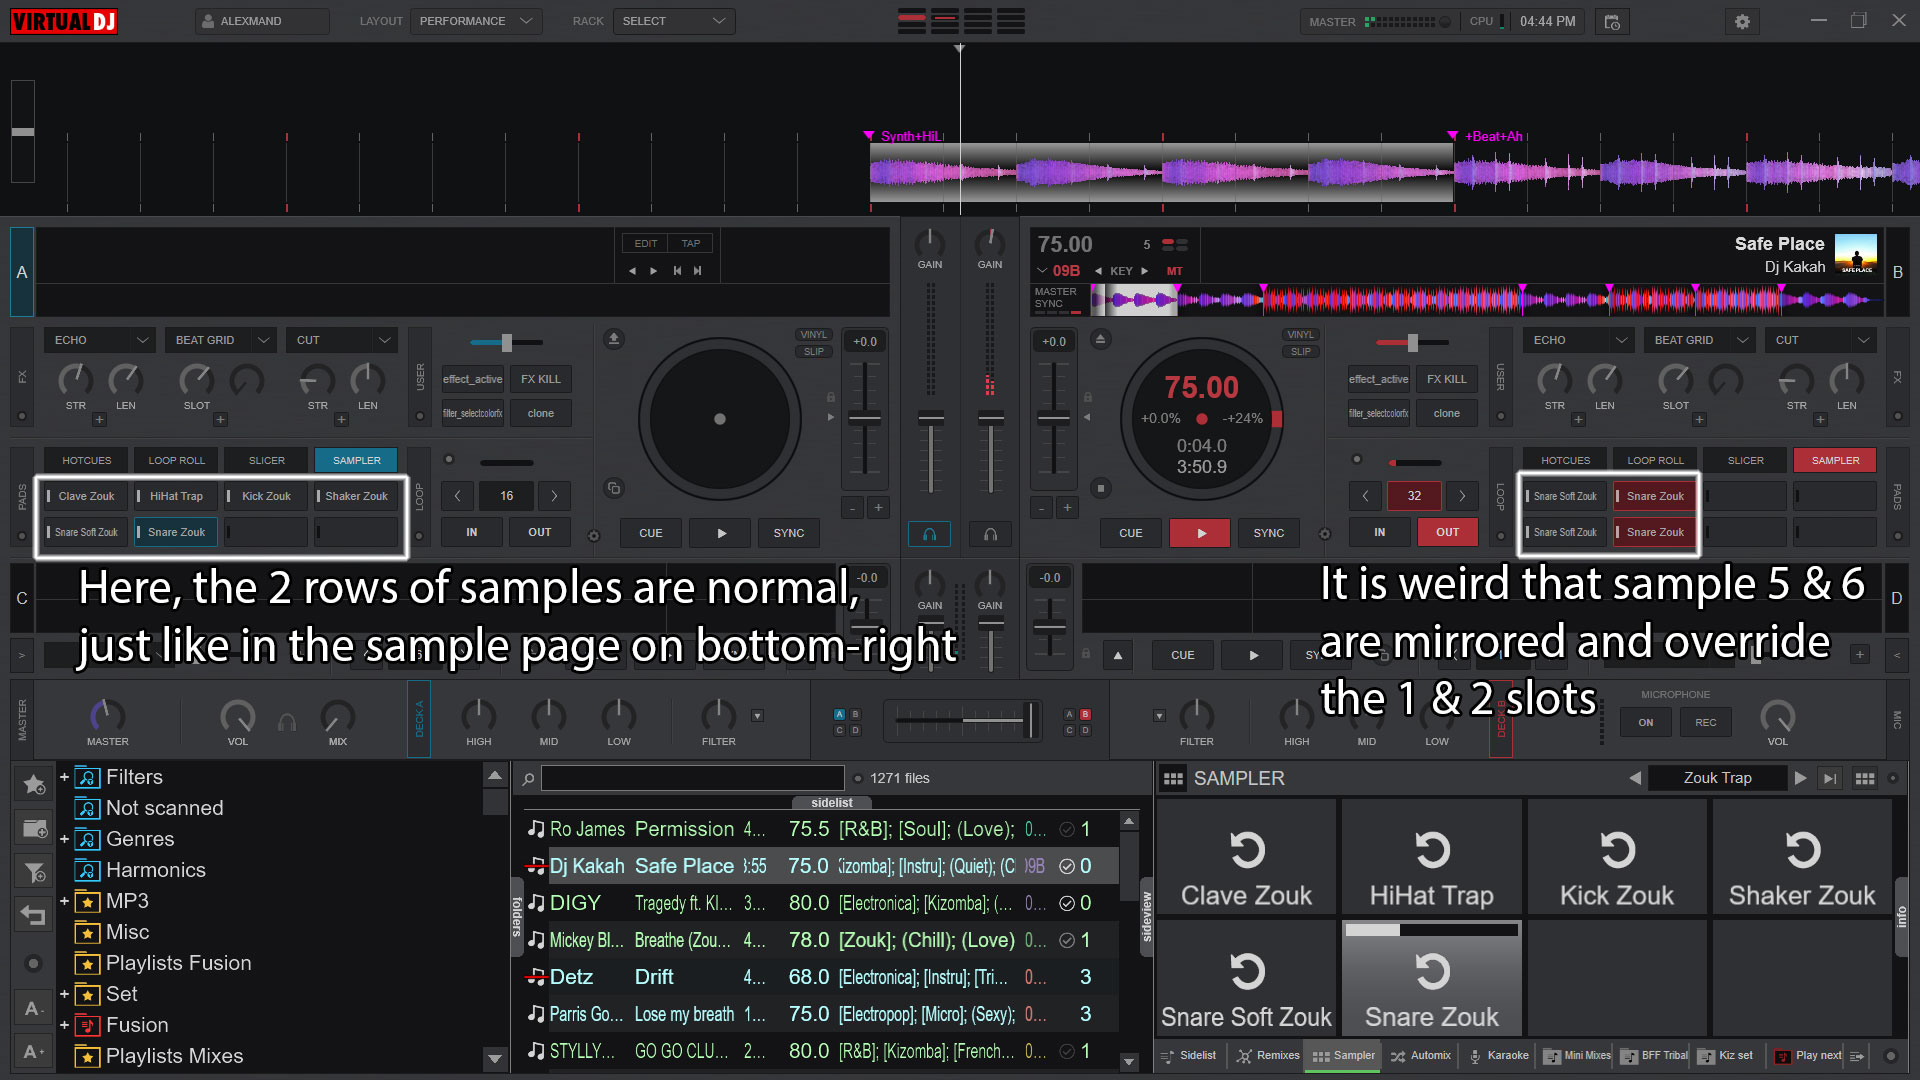Trigger the Snare Soft Zouk sample
The height and width of the screenshot is (1080, 1920).
pos(1246,979)
